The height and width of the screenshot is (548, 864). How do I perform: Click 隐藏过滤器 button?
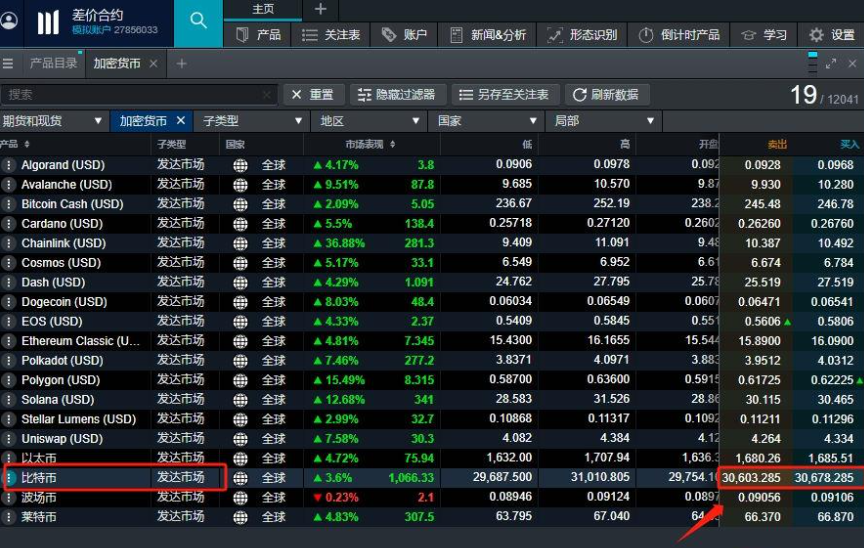point(396,95)
